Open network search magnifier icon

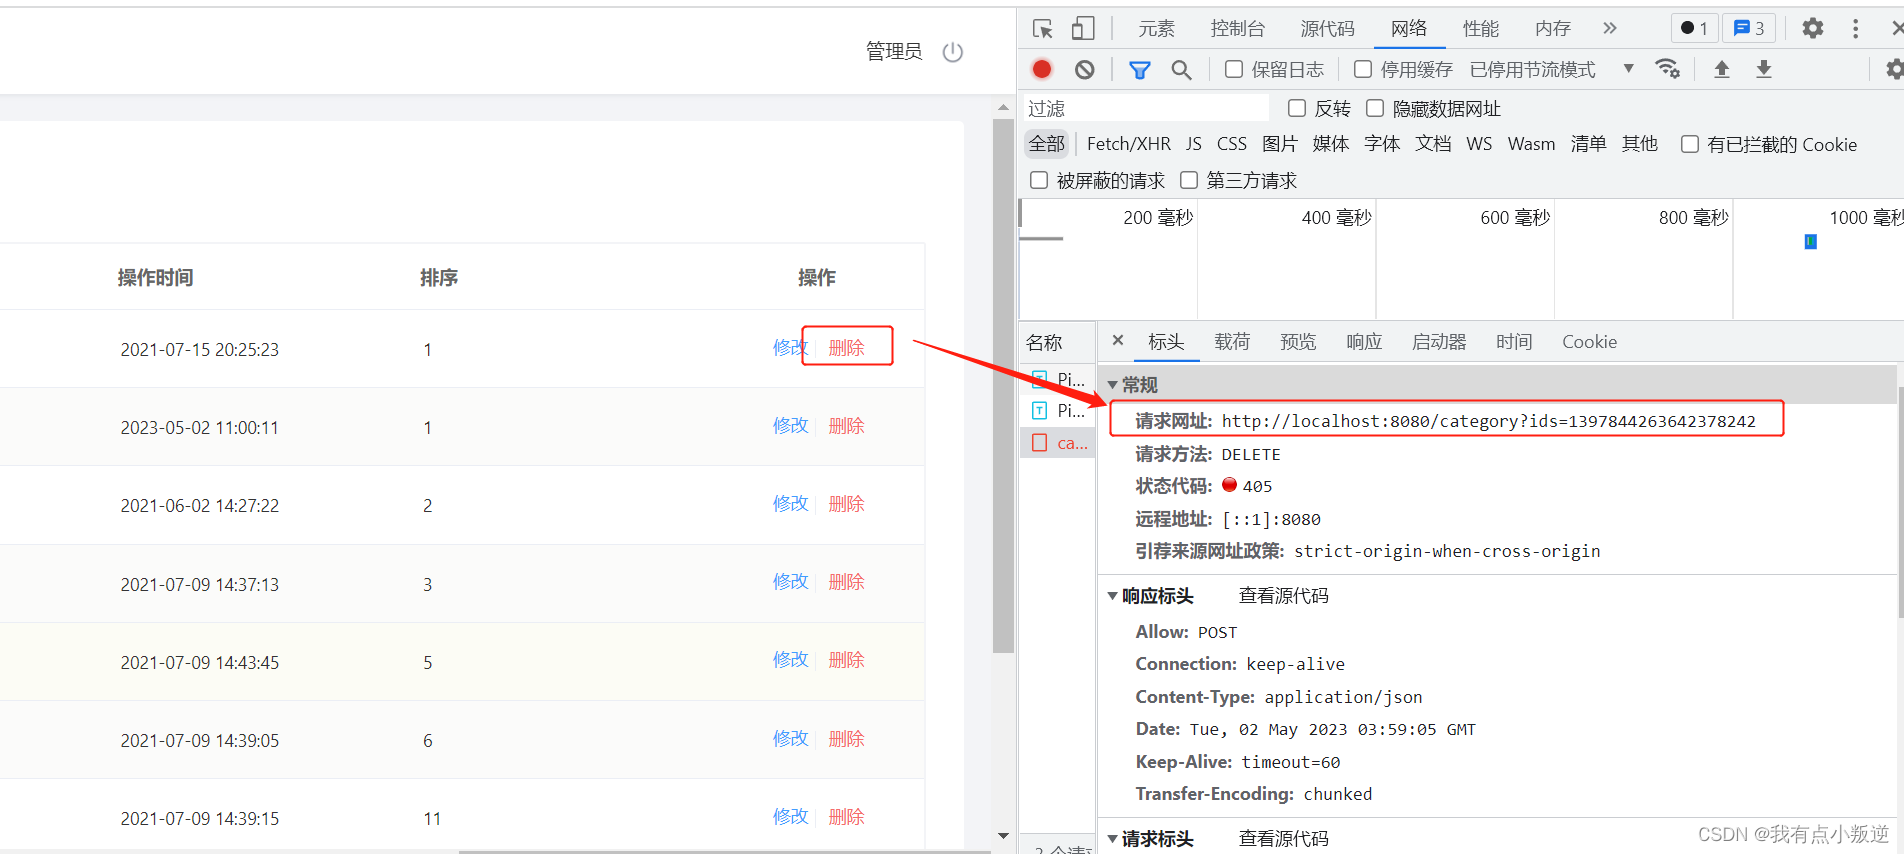click(1181, 69)
